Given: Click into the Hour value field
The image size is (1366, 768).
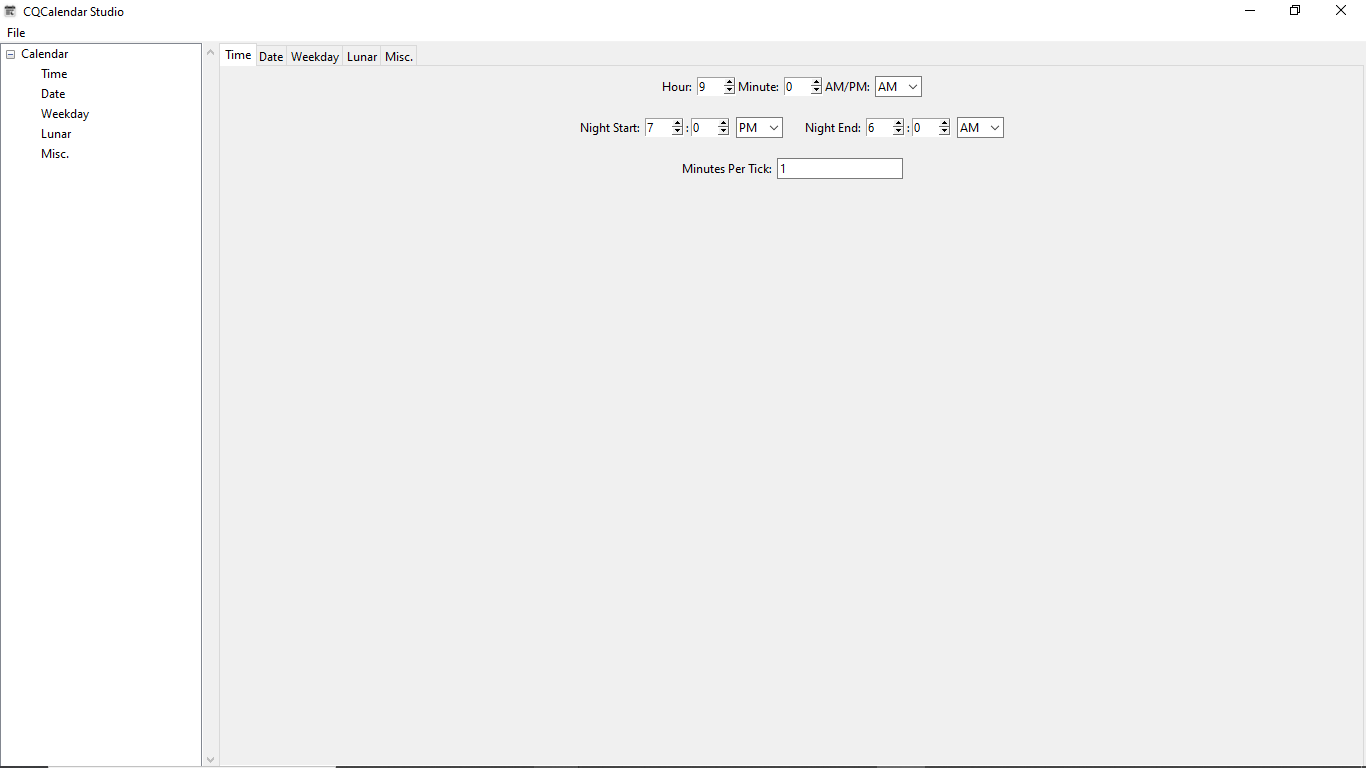Looking at the screenshot, I should 710,87.
